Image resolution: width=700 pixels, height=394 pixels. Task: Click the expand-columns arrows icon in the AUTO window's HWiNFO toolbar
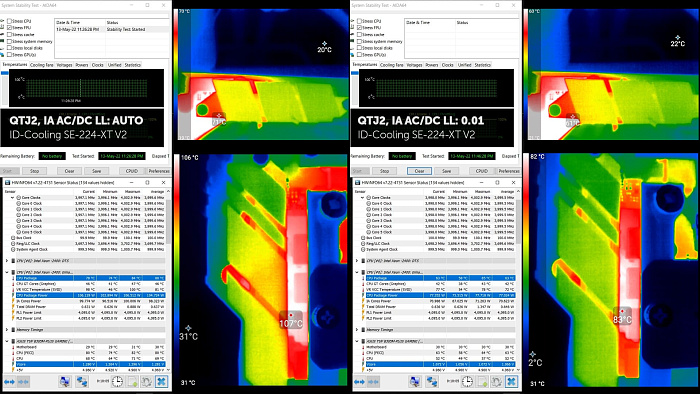tap(9, 382)
